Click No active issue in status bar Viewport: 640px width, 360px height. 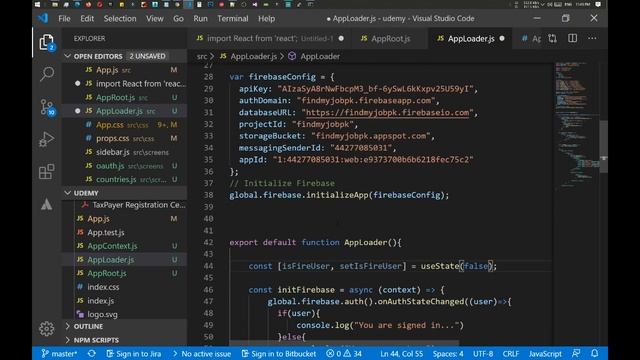pyautogui.click(x=202, y=353)
